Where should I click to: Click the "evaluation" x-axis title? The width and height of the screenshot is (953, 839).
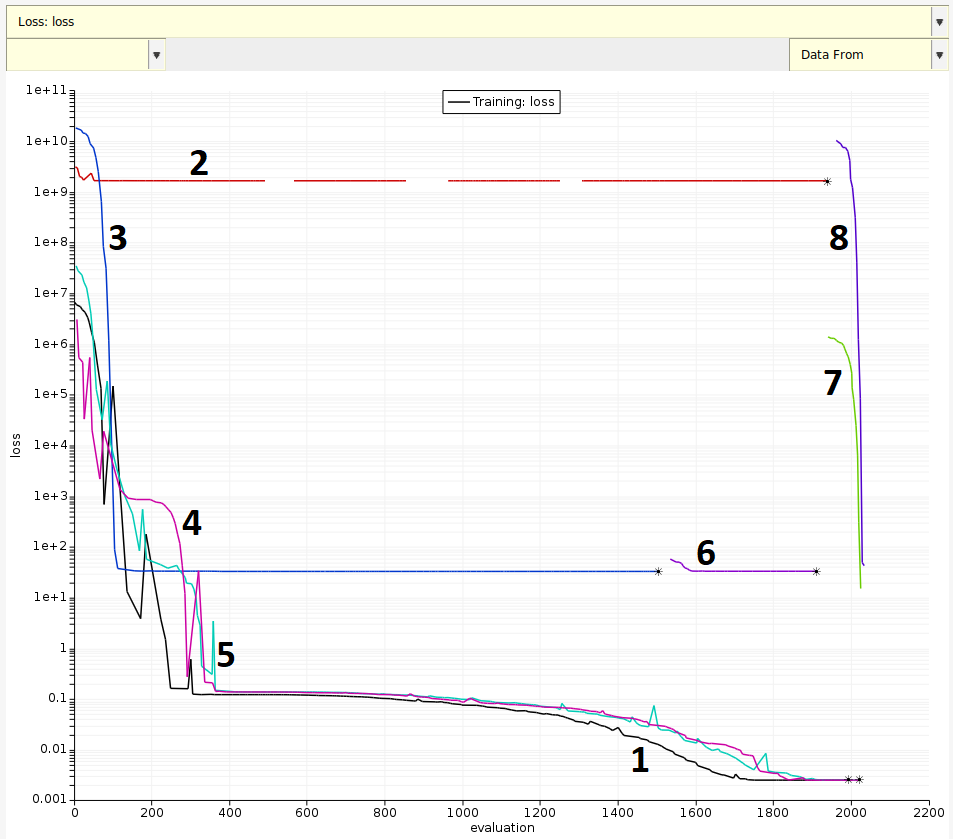[x=502, y=827]
